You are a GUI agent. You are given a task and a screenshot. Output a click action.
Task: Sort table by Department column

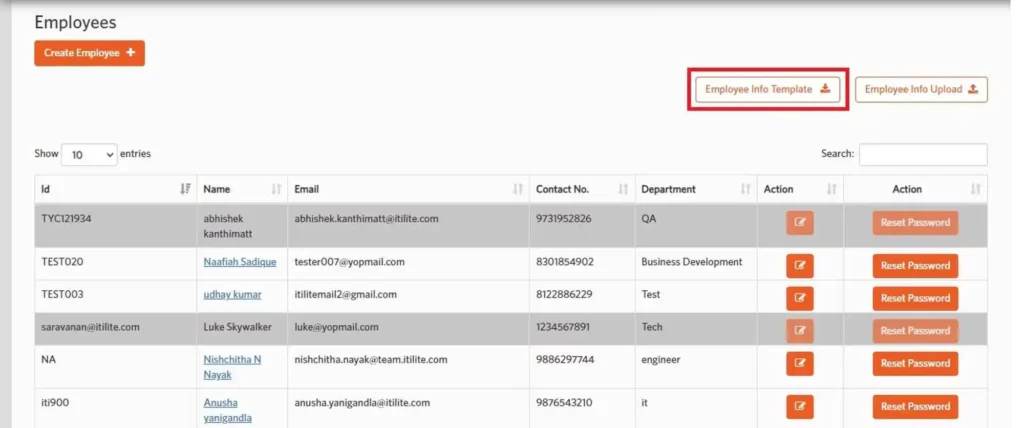pos(696,189)
